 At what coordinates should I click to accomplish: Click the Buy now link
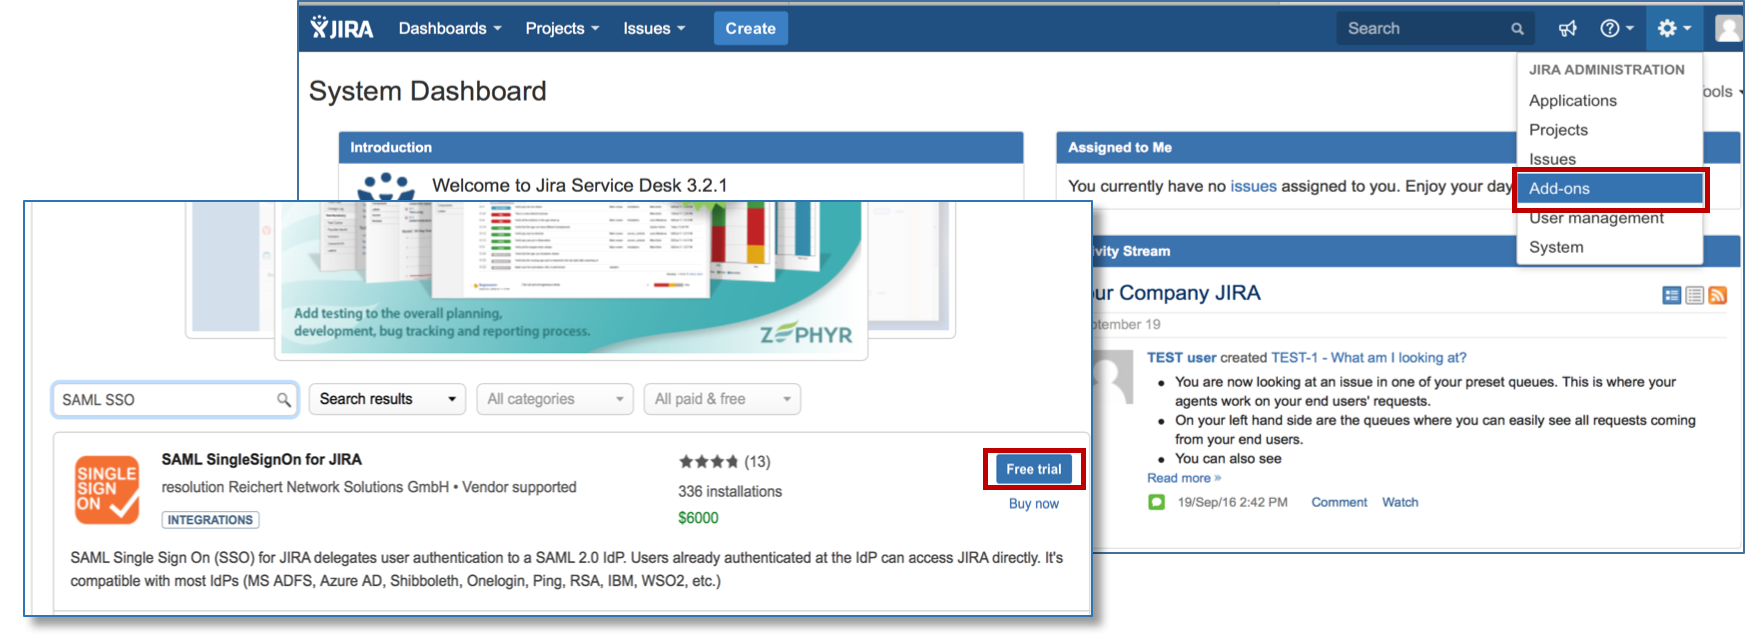pyautogui.click(x=1034, y=504)
